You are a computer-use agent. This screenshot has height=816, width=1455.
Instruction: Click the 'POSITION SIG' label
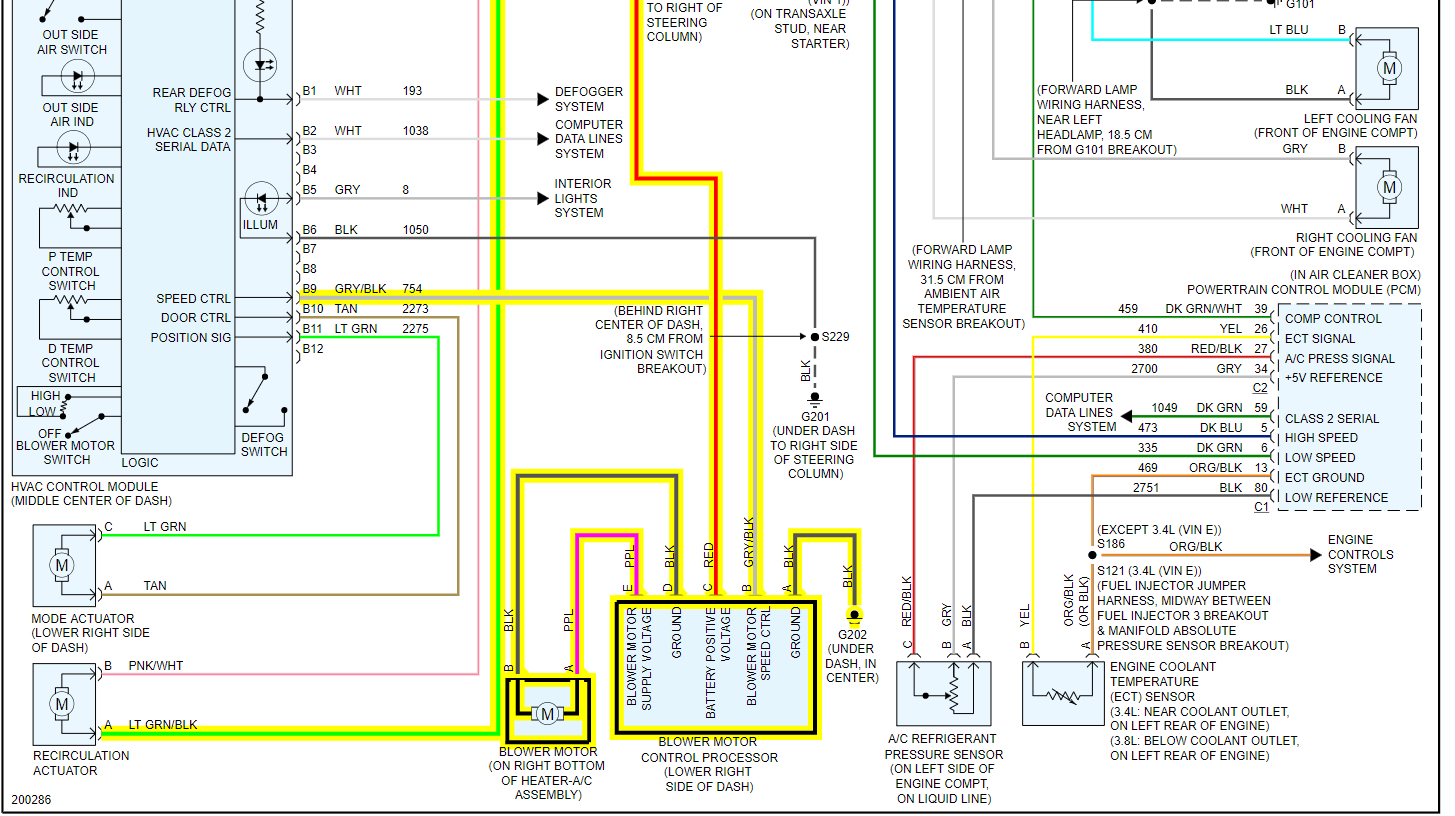coord(190,337)
